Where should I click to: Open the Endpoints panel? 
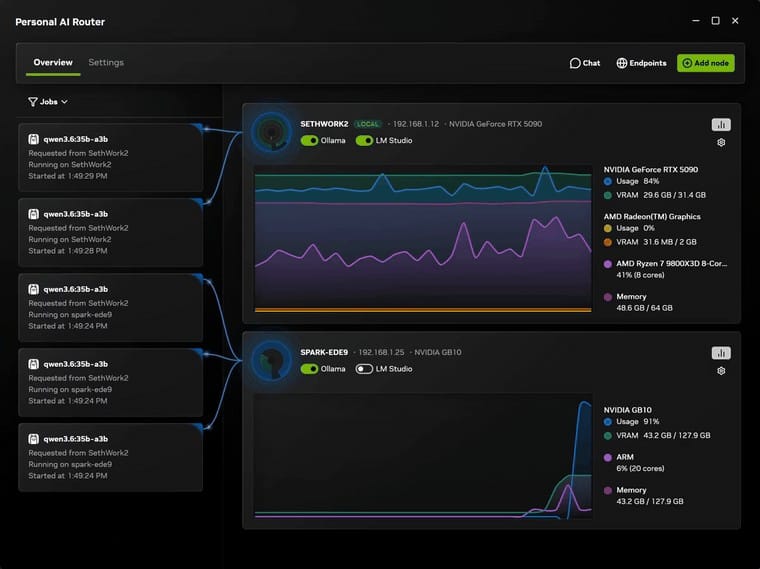pyautogui.click(x=641, y=63)
